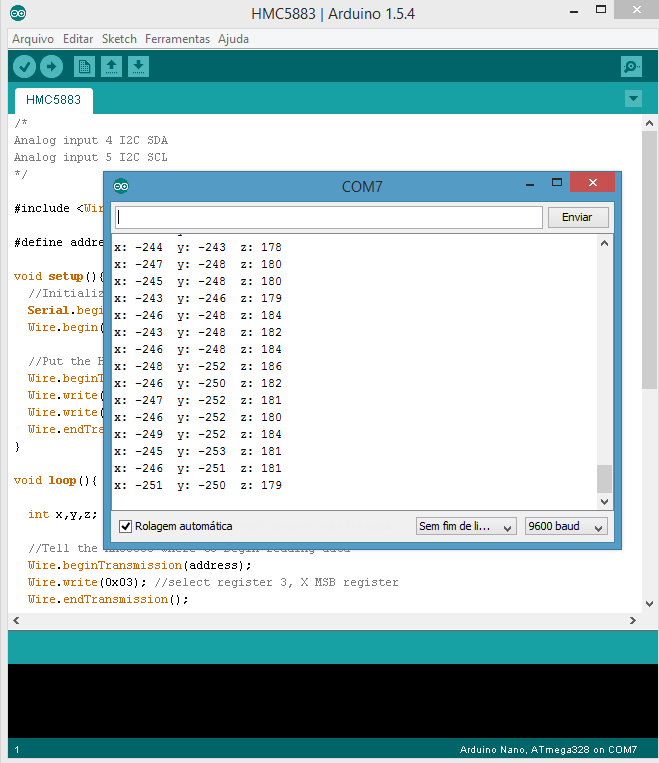
Task: Click editor horizontal scroll left arrow
Action: coord(16,620)
